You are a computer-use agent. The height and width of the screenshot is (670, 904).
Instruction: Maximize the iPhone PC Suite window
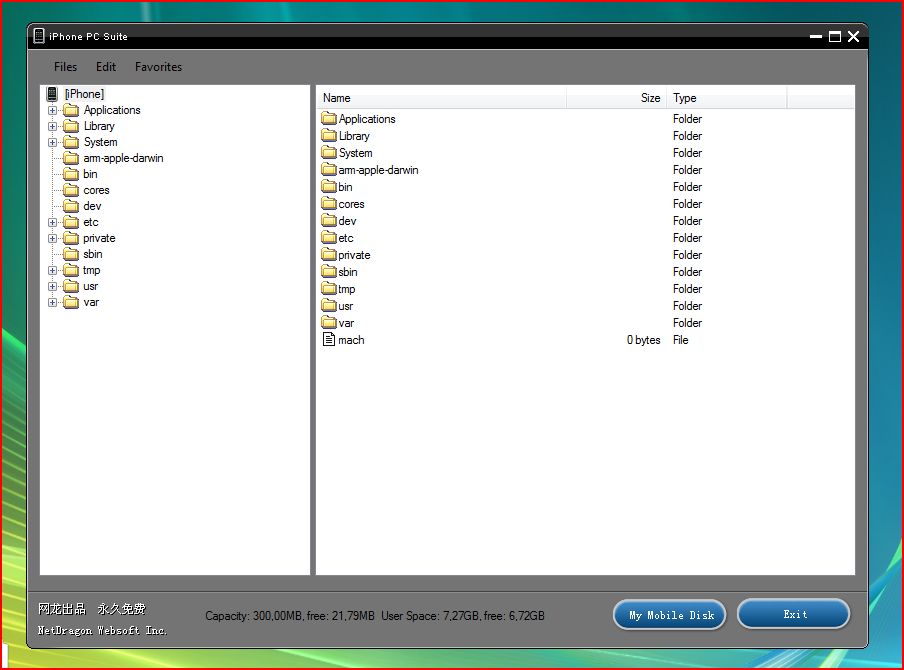point(835,36)
